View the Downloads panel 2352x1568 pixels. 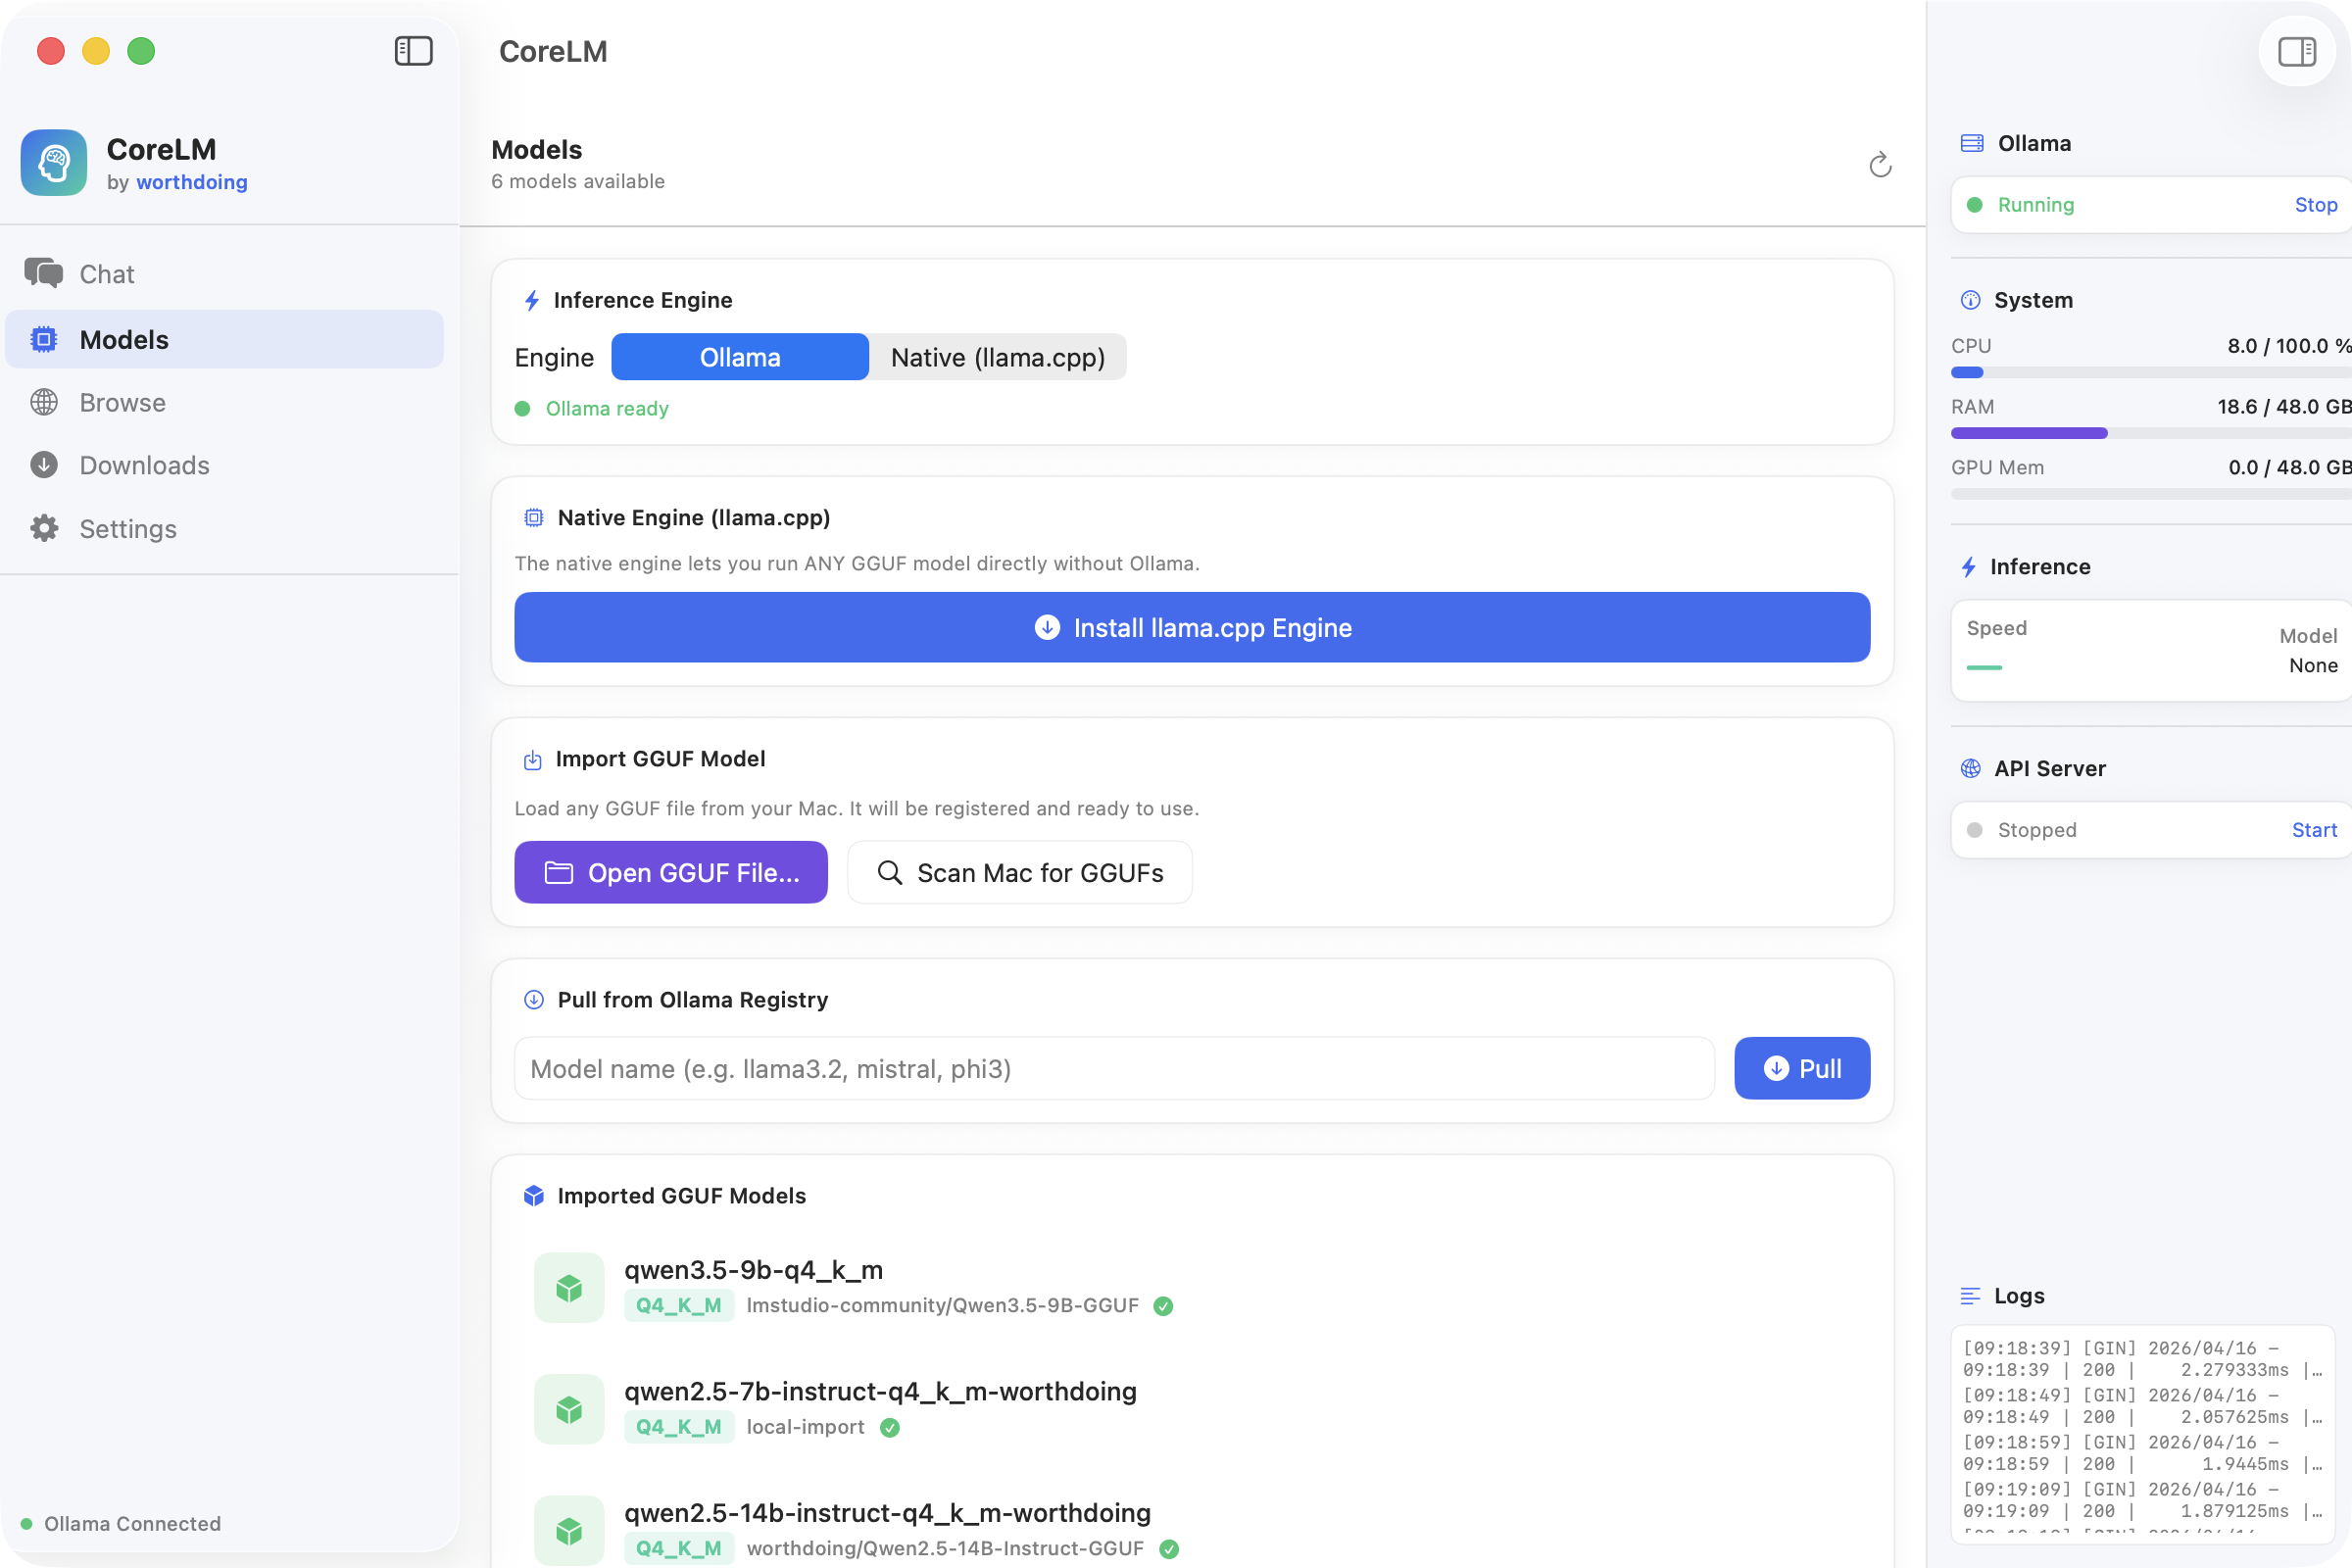144,465
